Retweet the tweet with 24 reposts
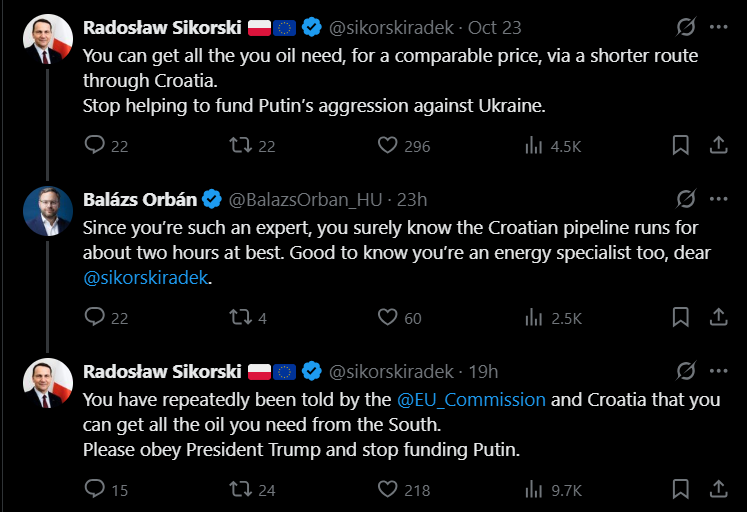Image resolution: width=747 pixels, height=512 pixels. pos(241,490)
